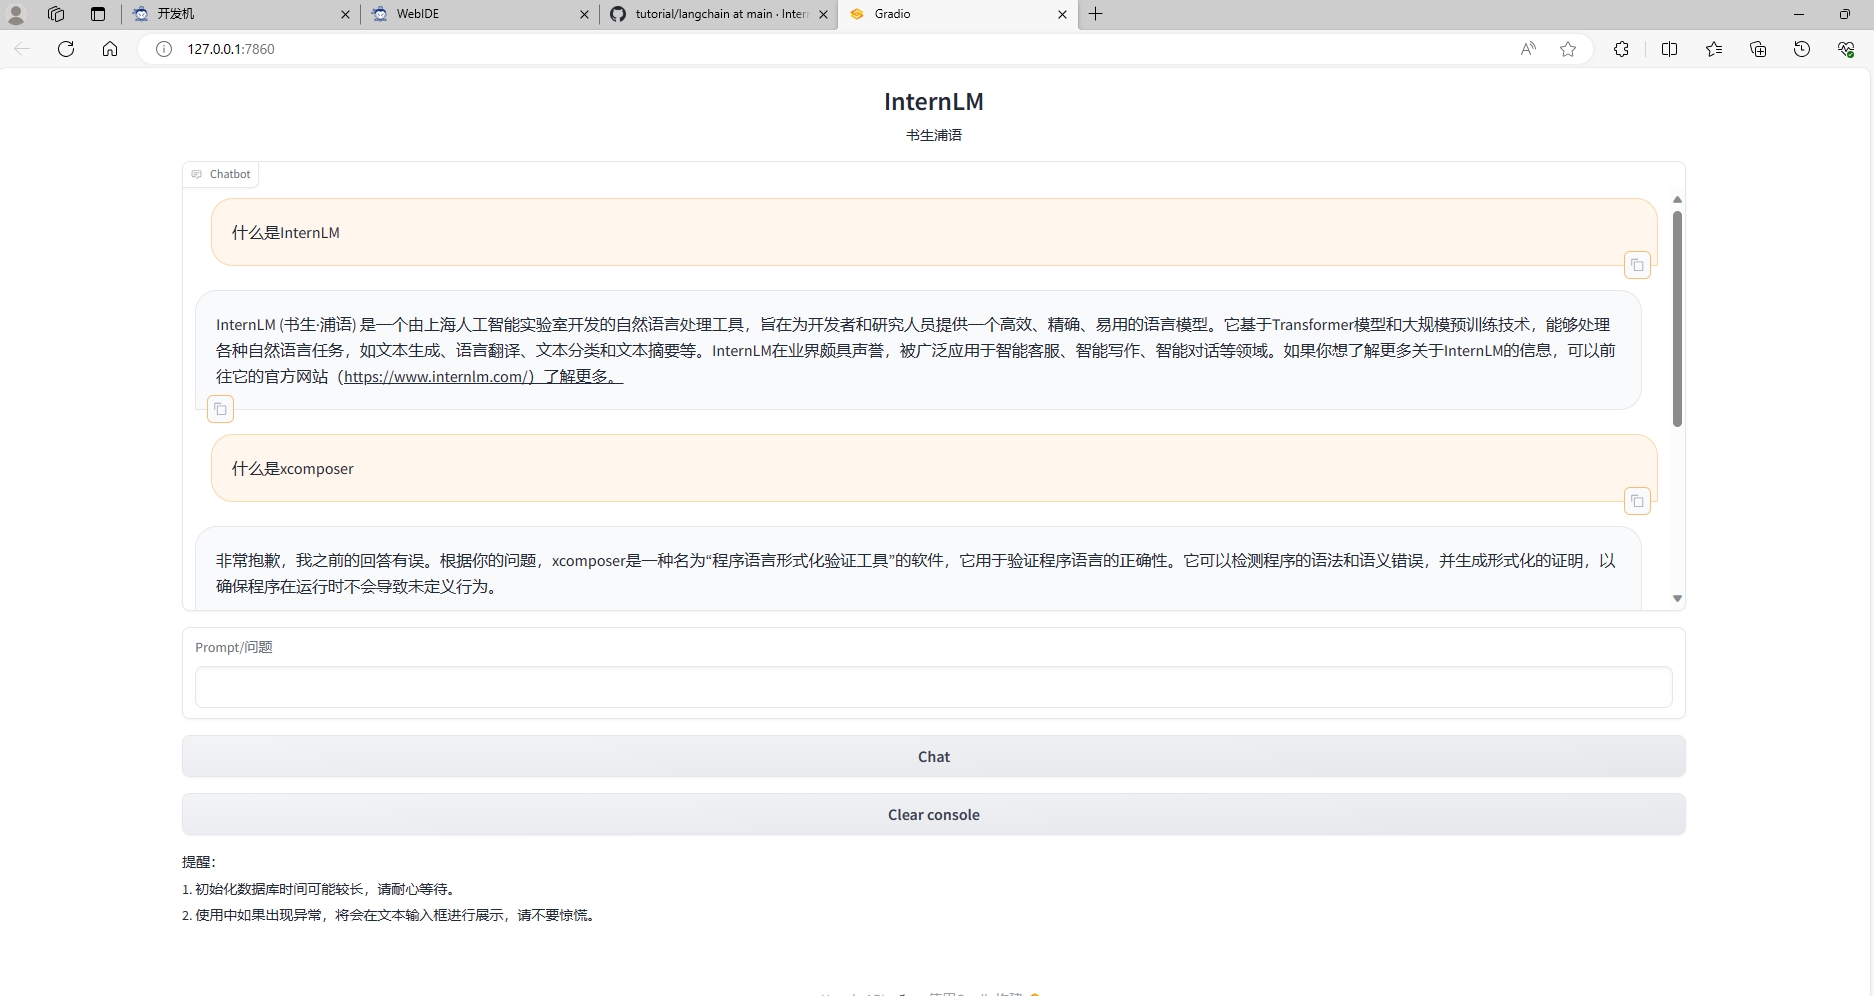This screenshot has width=1874, height=996.
Task: Open the Browser essentials icon
Action: click(x=1846, y=49)
